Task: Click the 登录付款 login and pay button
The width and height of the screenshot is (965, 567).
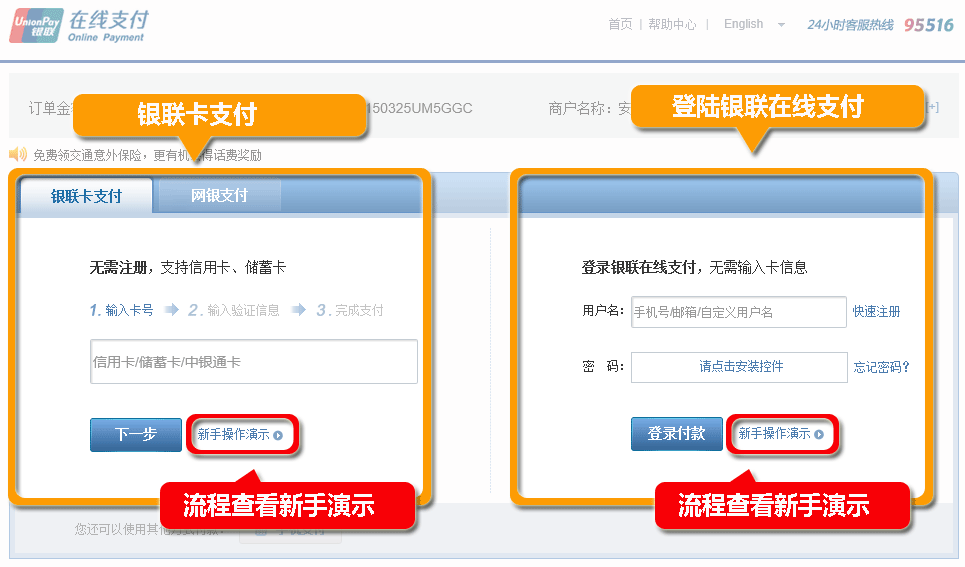Action: click(676, 433)
